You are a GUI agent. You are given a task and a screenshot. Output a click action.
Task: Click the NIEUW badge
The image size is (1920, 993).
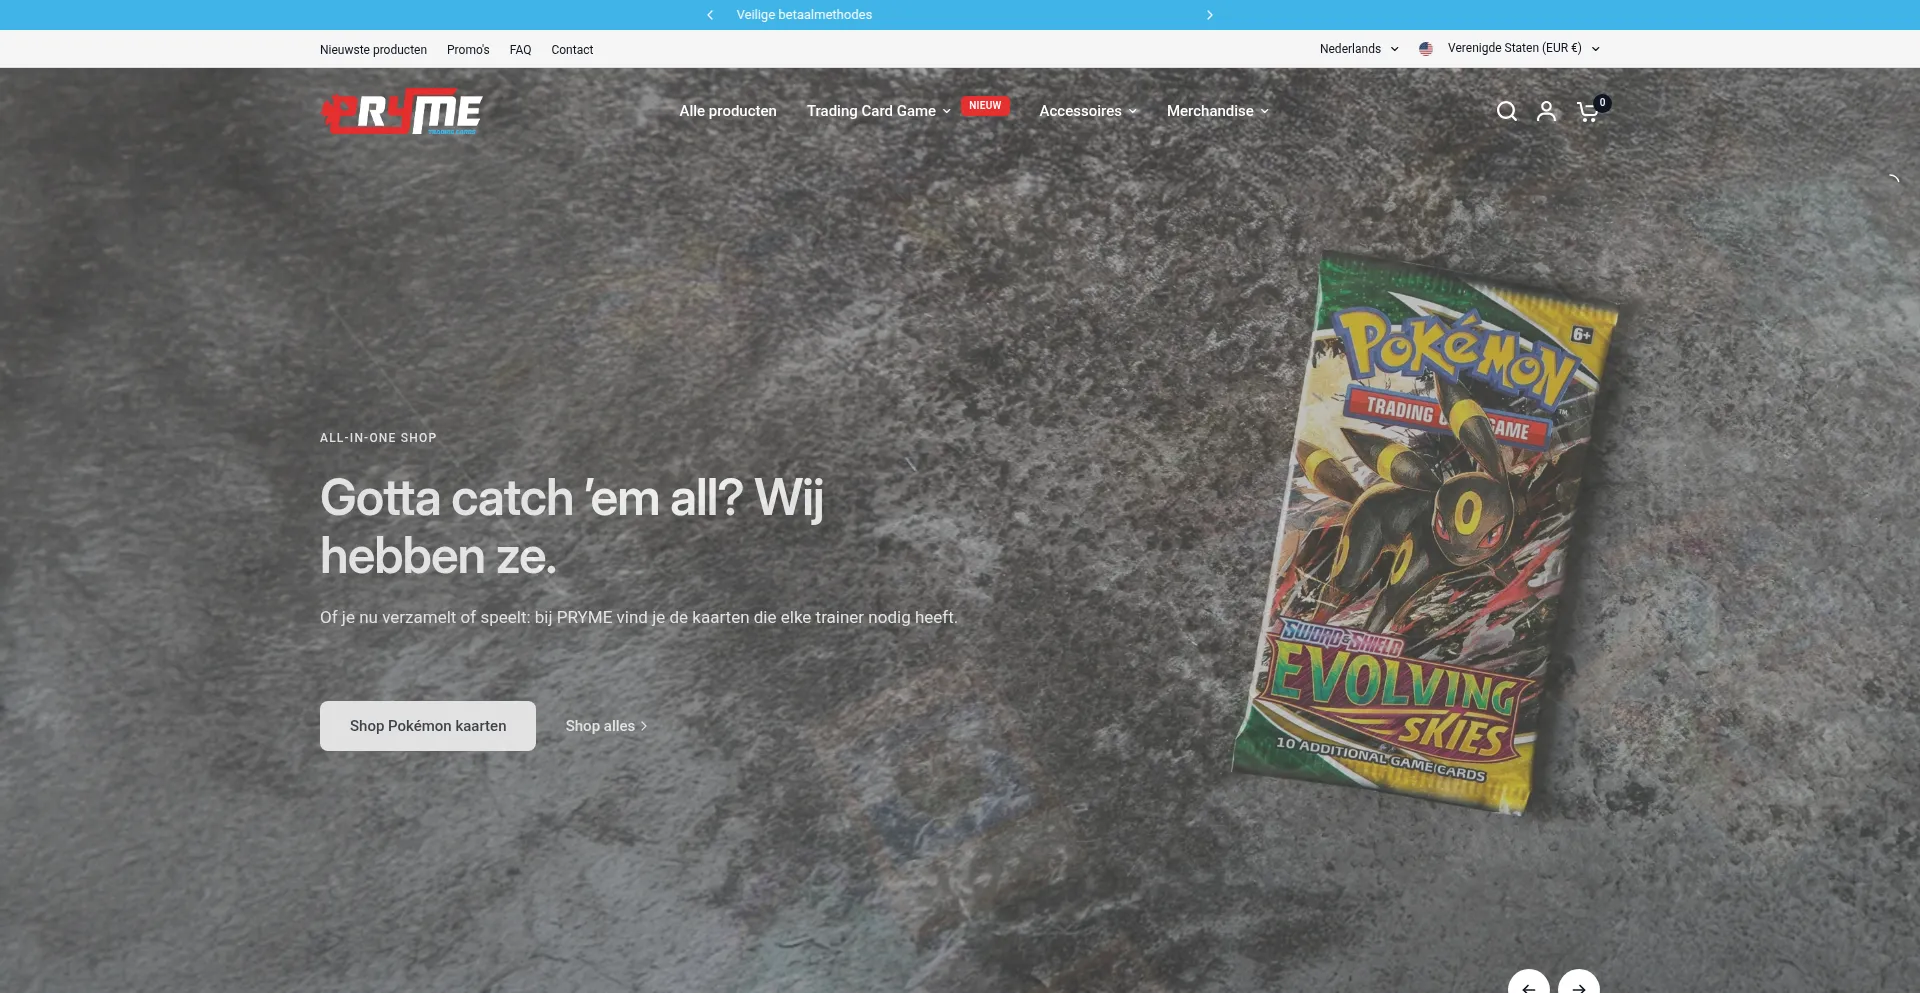[985, 106]
